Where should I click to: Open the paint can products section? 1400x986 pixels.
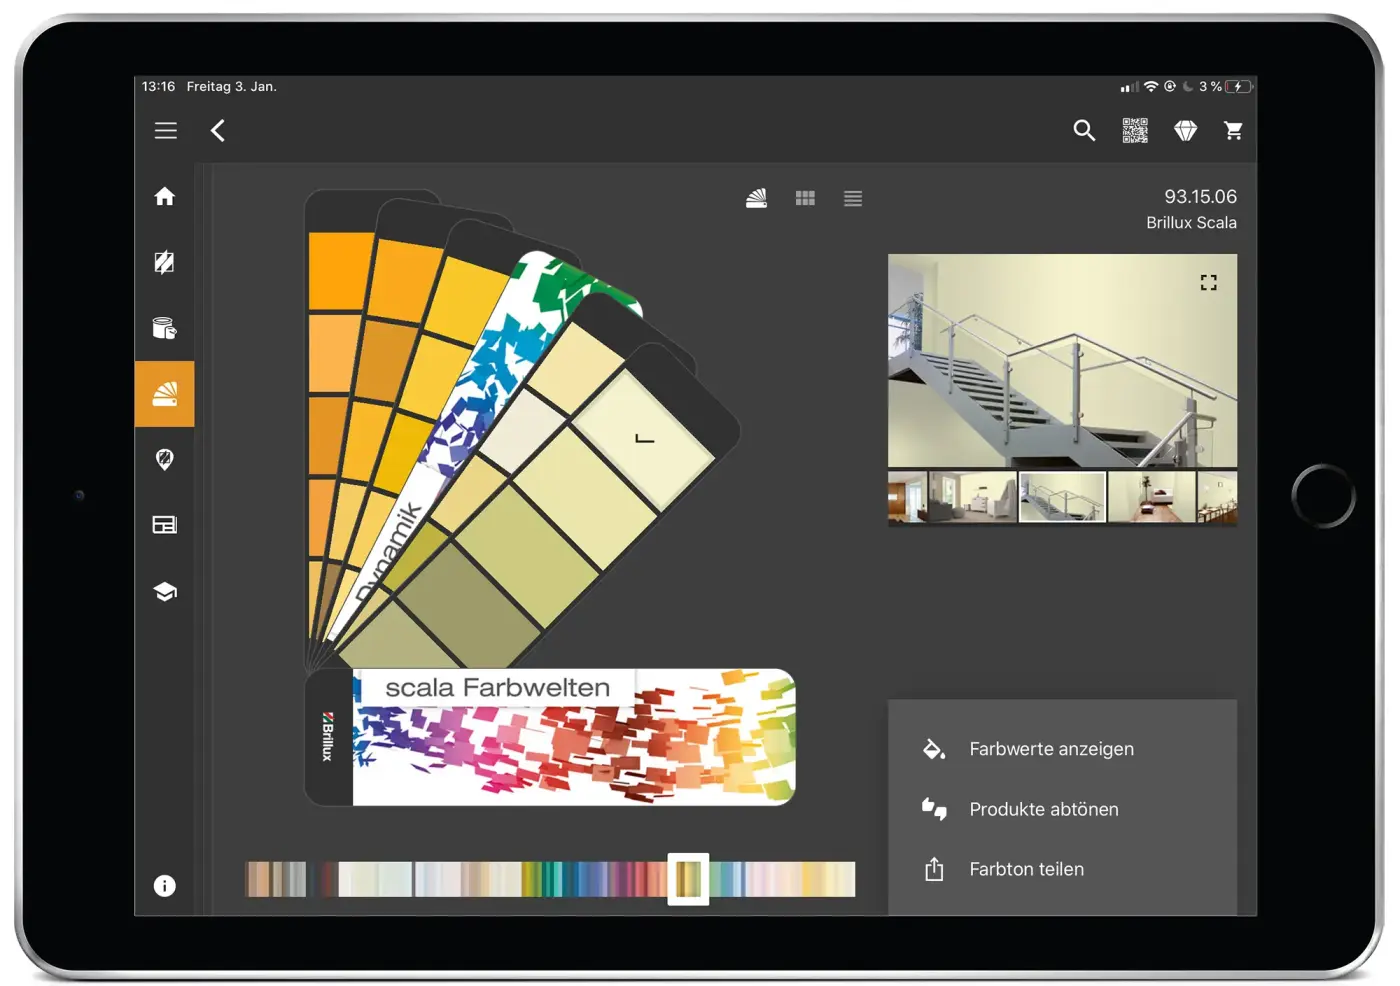coord(165,328)
